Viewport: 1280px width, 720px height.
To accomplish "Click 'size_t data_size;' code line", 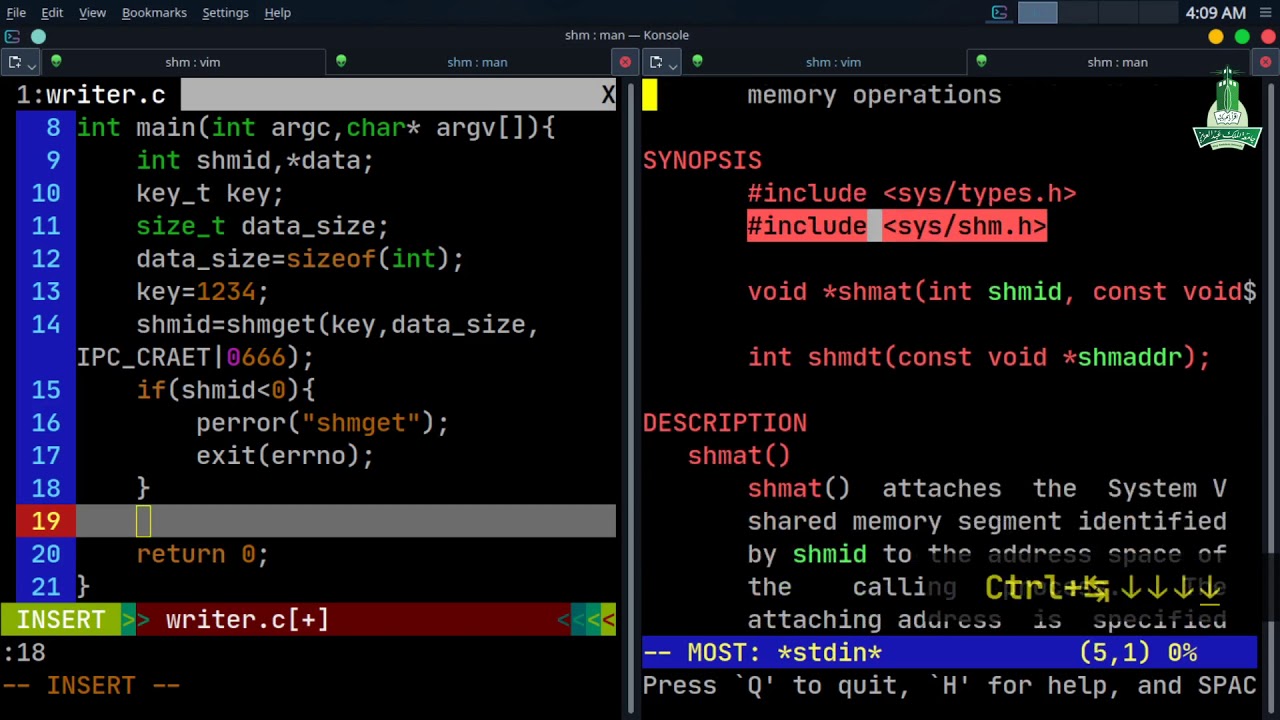I will coord(262,226).
